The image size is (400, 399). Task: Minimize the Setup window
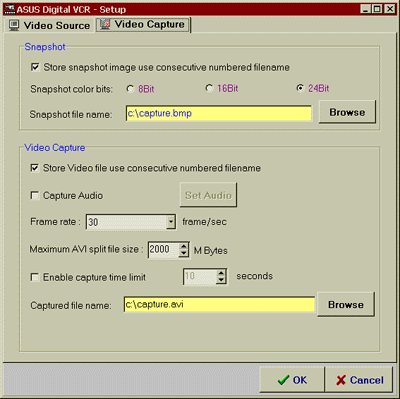(x=365, y=9)
